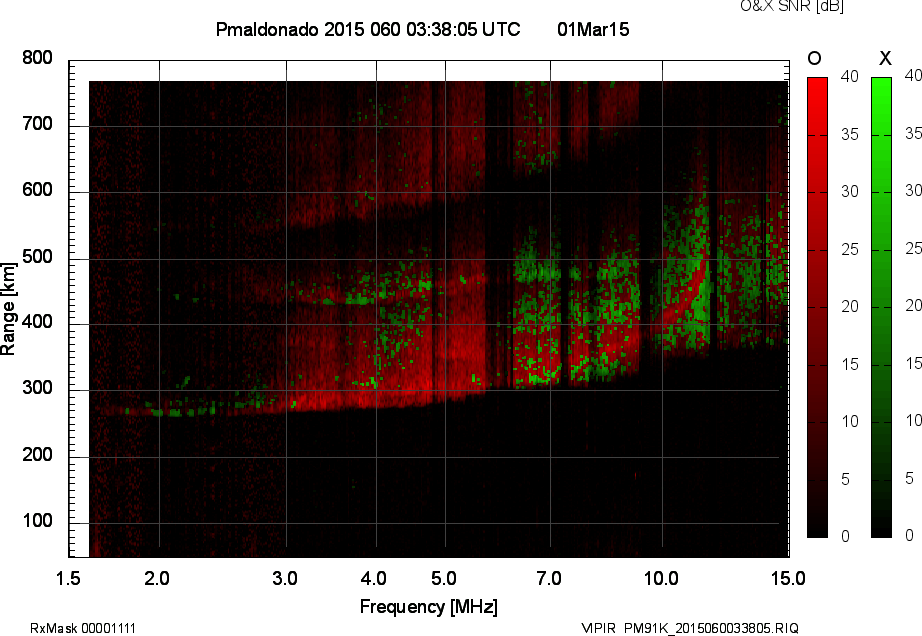Click the frequency tick label 7.0

[x=549, y=578]
